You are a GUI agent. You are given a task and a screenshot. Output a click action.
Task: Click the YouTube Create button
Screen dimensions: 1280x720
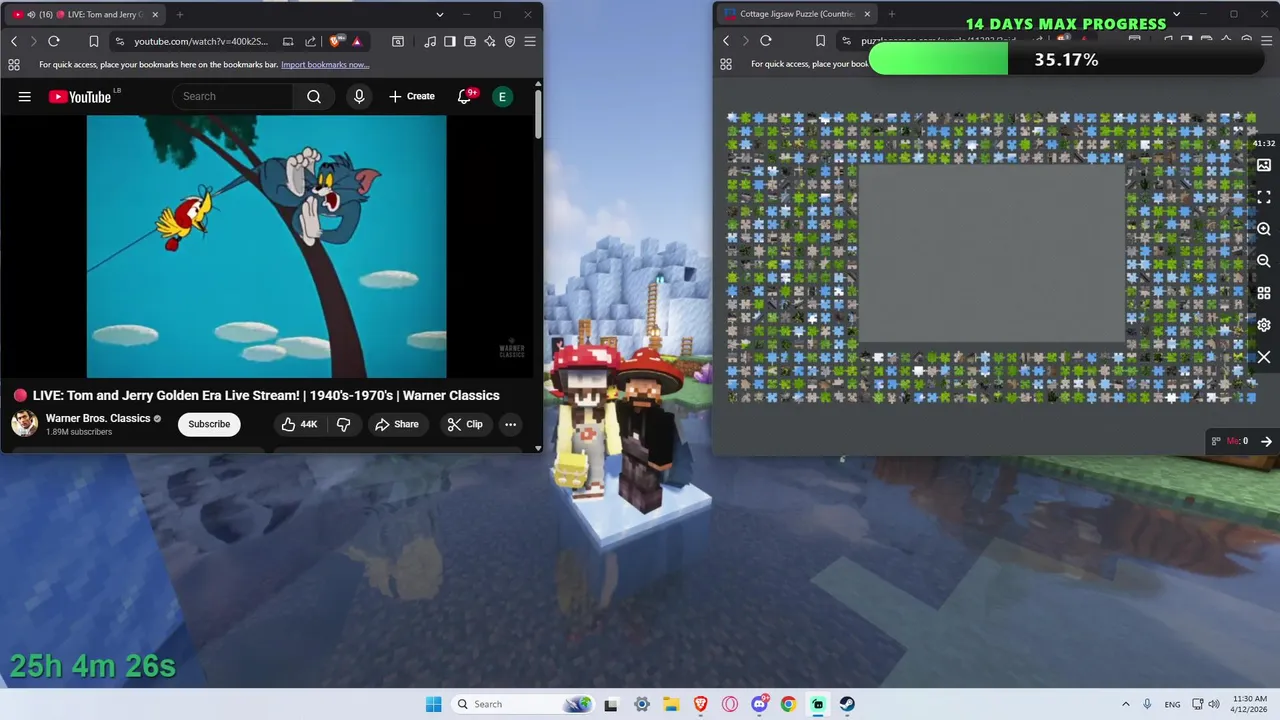[x=412, y=96]
